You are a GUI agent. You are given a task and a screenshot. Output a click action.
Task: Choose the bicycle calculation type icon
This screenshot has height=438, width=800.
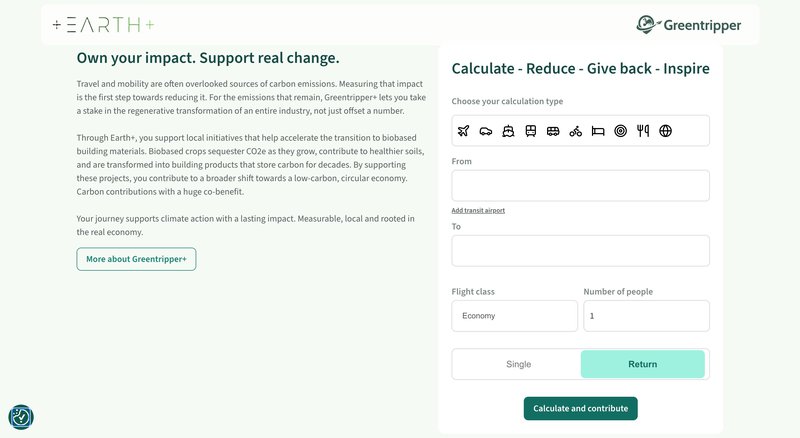pos(576,131)
